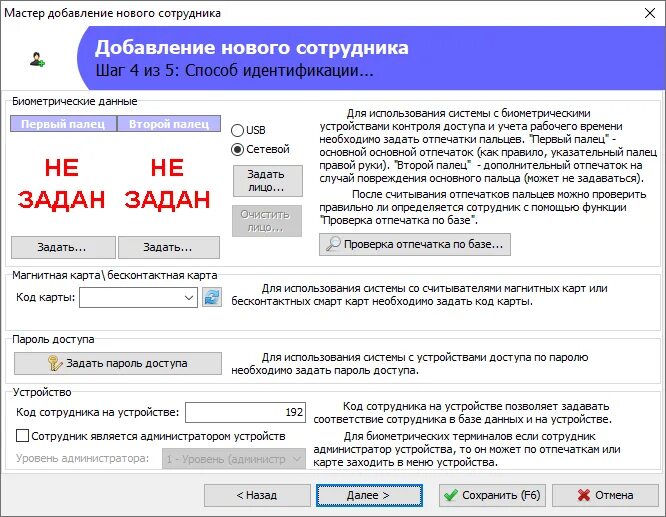Switch to Второй палец tab header
Screen dimensions: 666x517
[x=169, y=124]
